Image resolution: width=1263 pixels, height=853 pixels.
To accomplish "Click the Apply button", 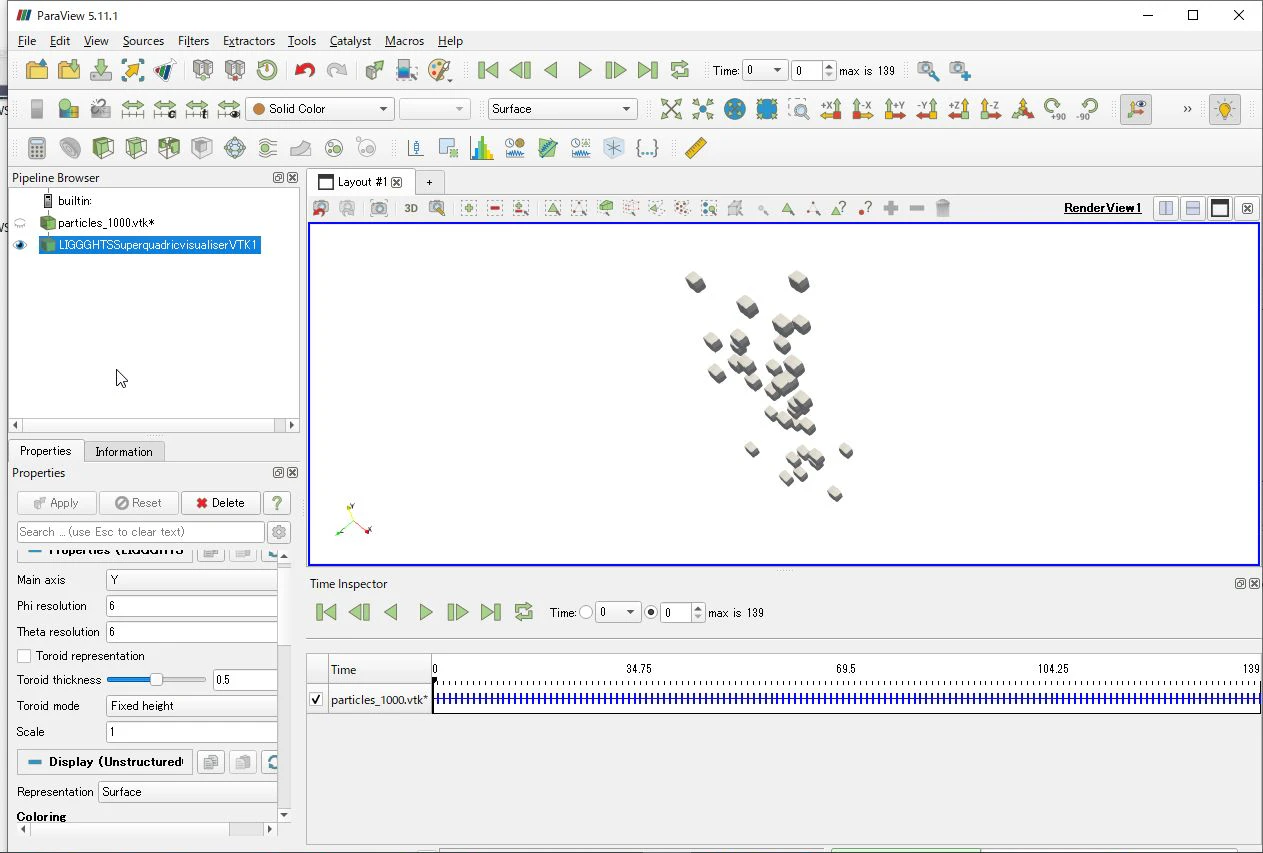I will (x=57, y=503).
